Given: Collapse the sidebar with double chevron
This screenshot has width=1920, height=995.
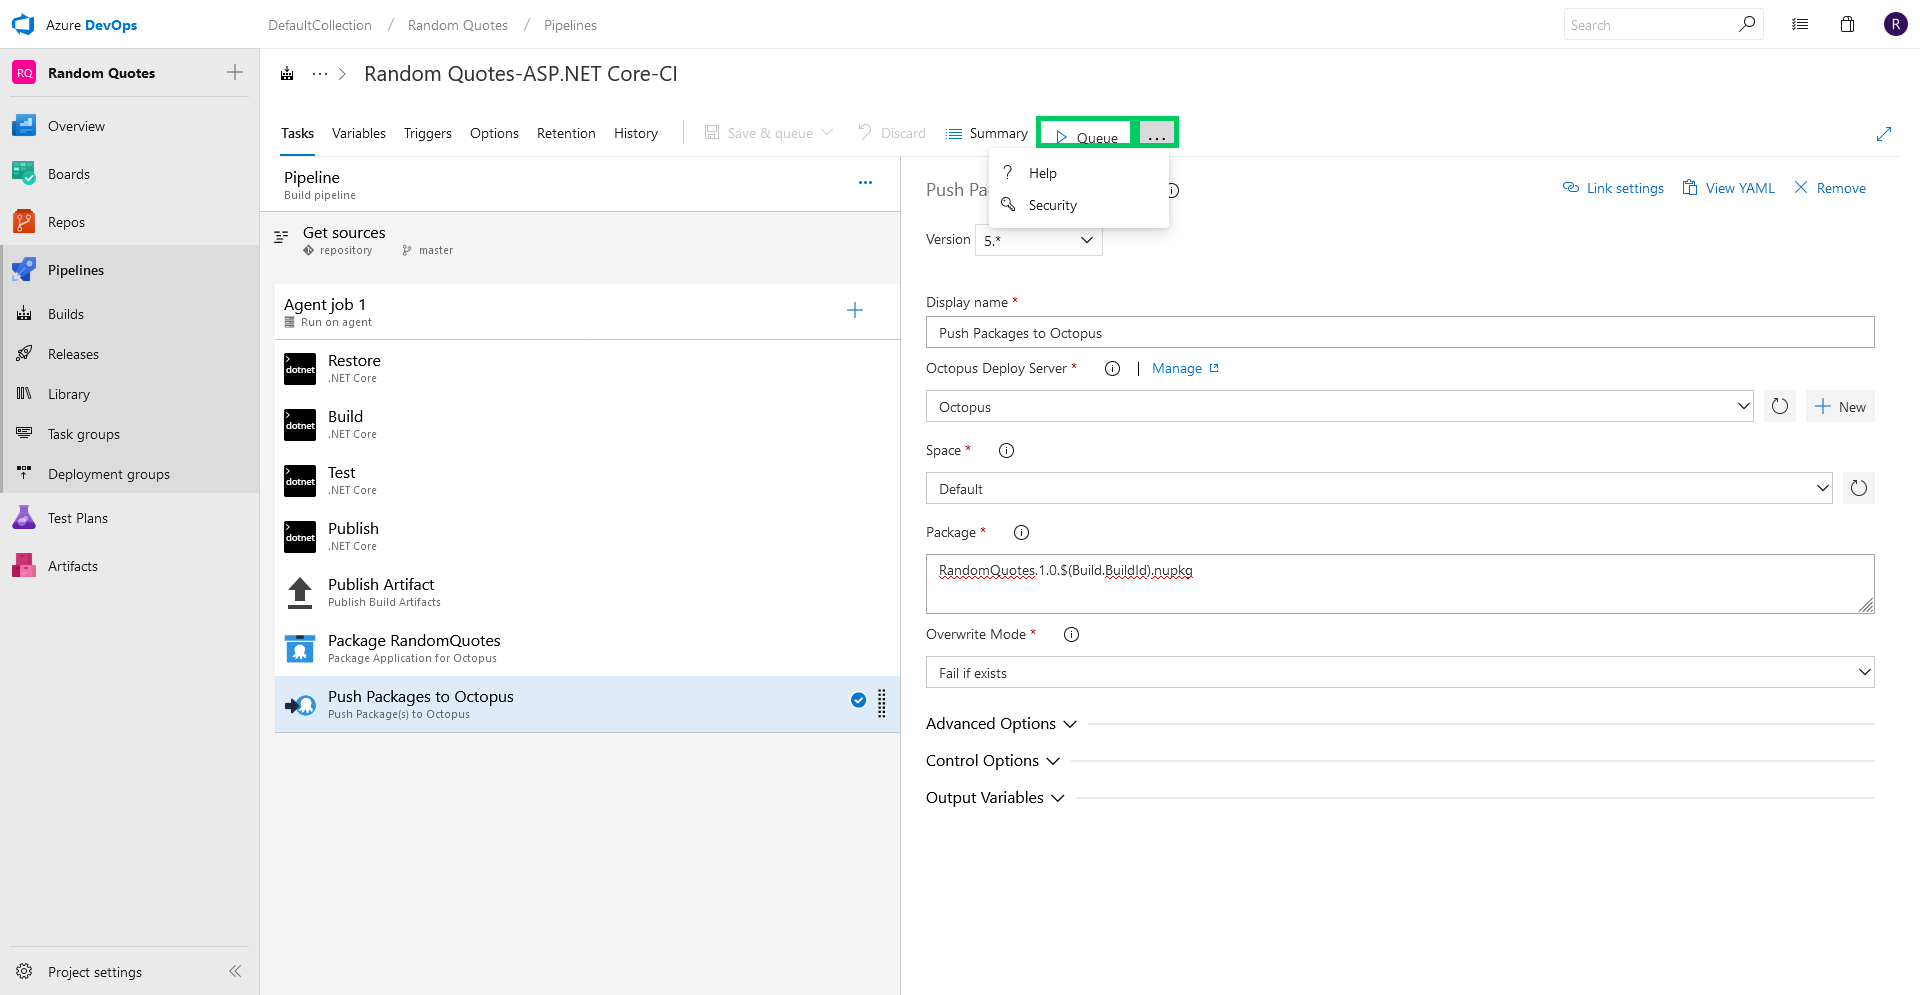Looking at the screenshot, I should 235,971.
